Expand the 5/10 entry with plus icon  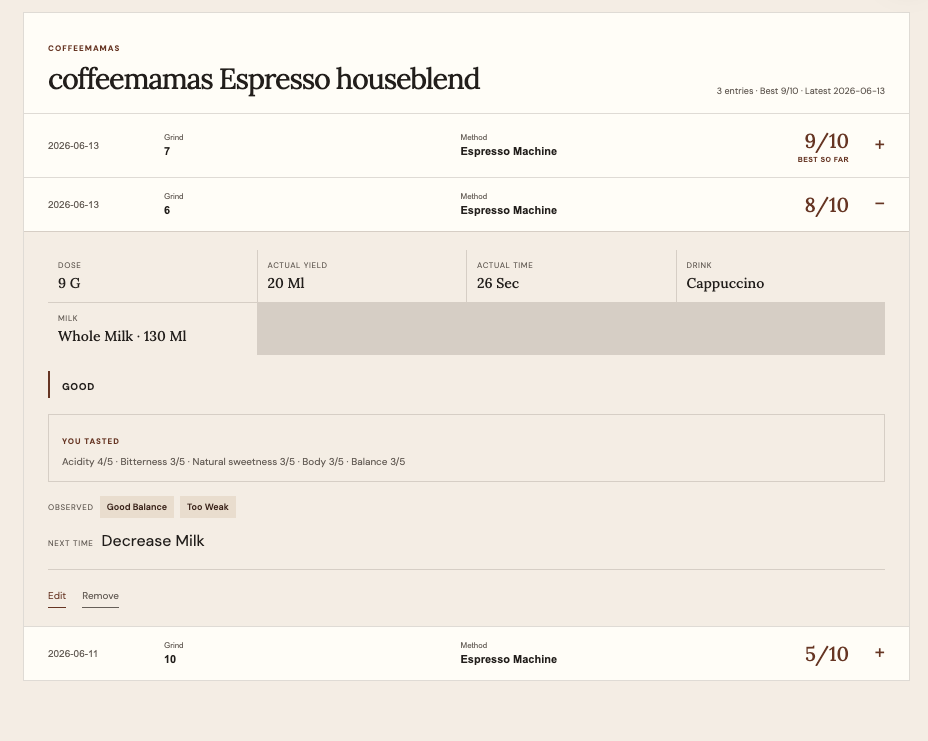tap(879, 653)
